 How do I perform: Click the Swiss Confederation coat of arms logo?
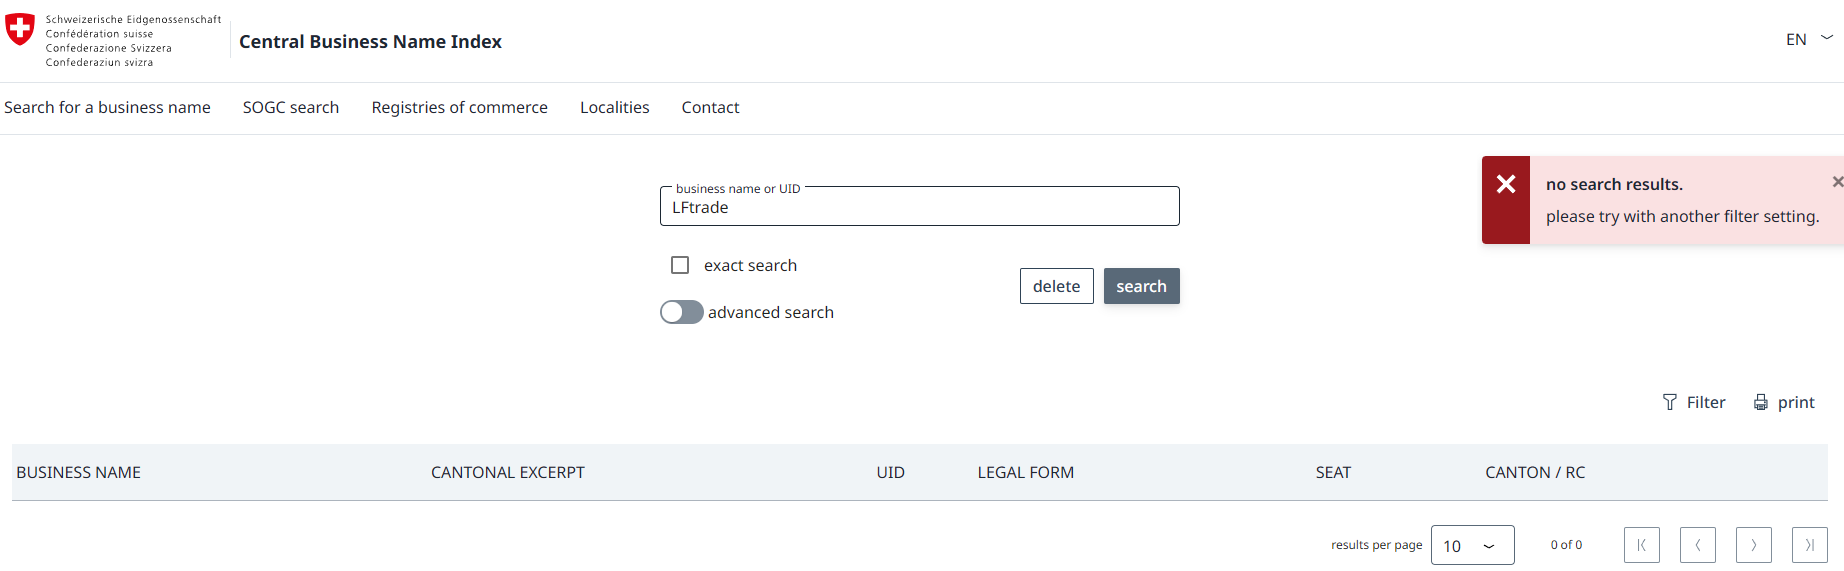(20, 29)
